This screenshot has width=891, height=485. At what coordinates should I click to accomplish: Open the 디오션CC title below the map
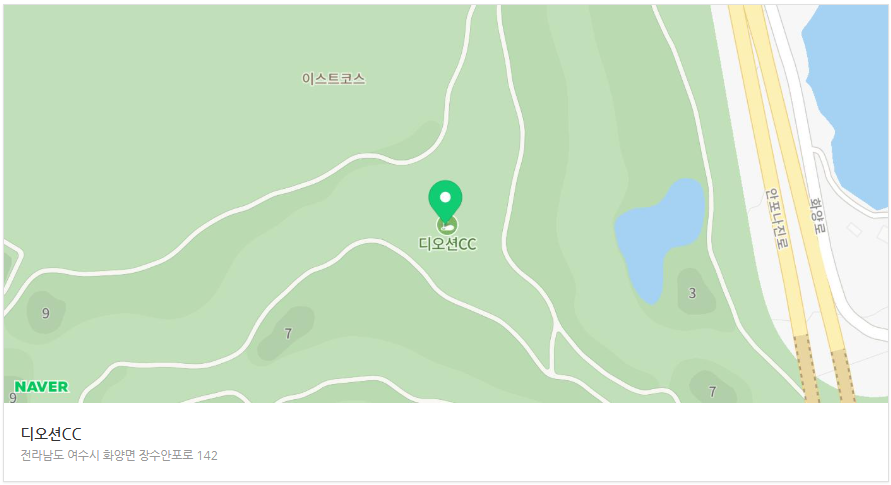click(51, 434)
